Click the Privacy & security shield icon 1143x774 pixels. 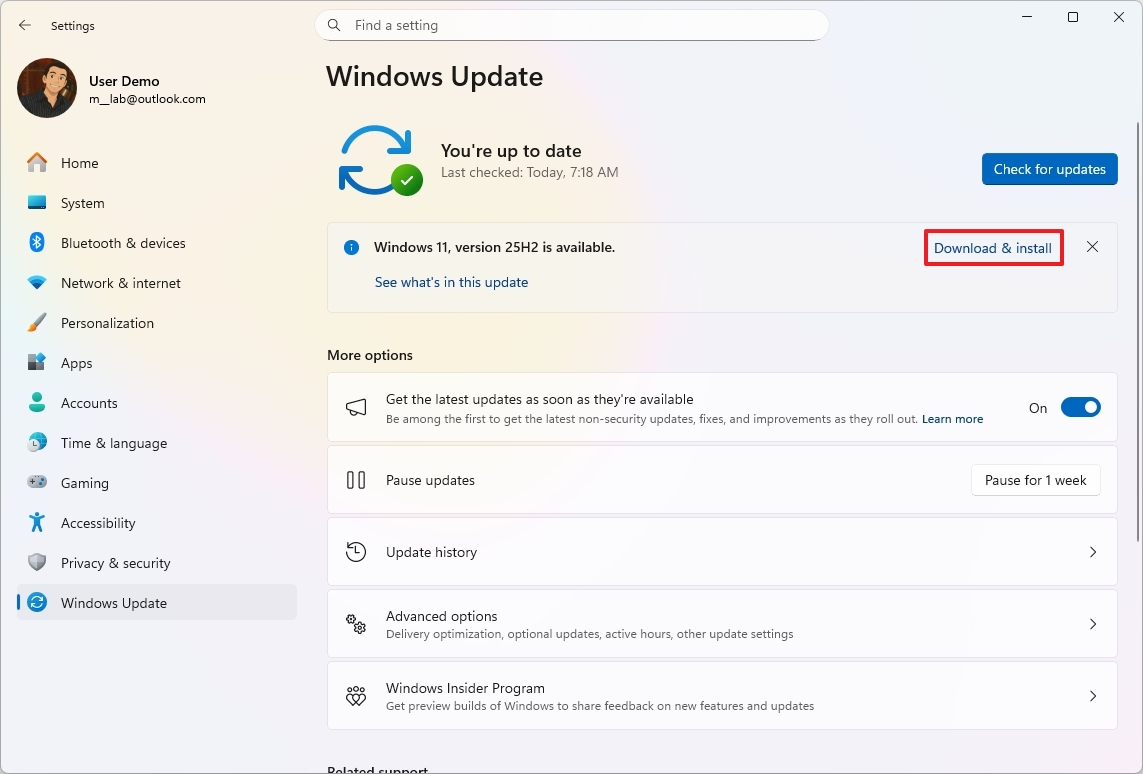37,563
